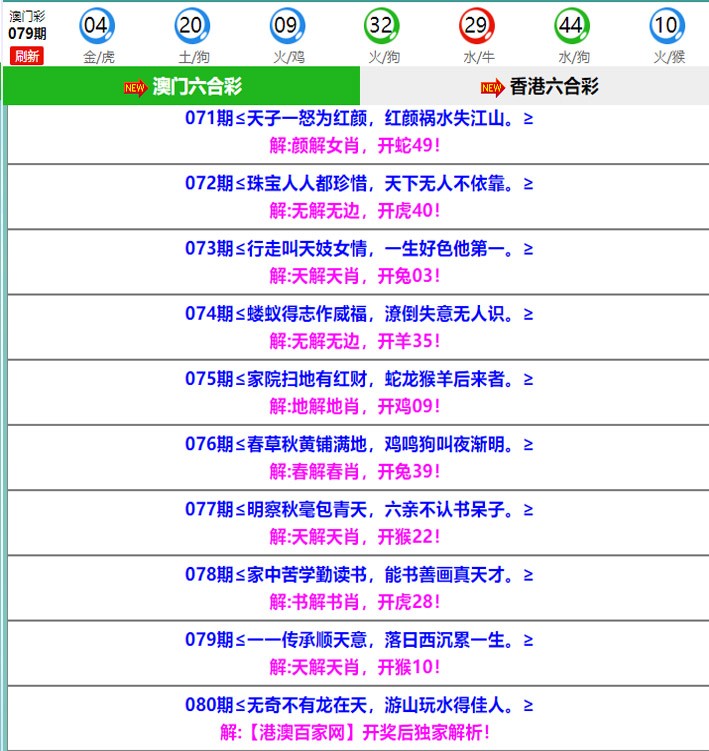Select the blue ball numbered 09
This screenshot has width=709, height=751.
(287, 26)
